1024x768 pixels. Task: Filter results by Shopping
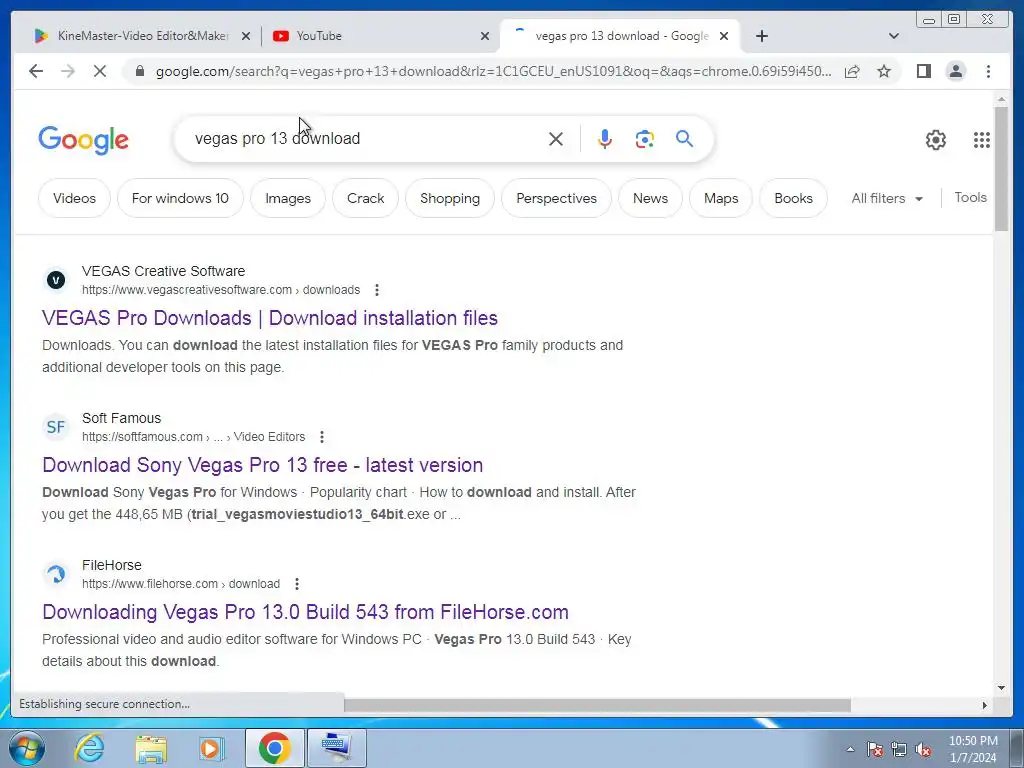coord(450,199)
